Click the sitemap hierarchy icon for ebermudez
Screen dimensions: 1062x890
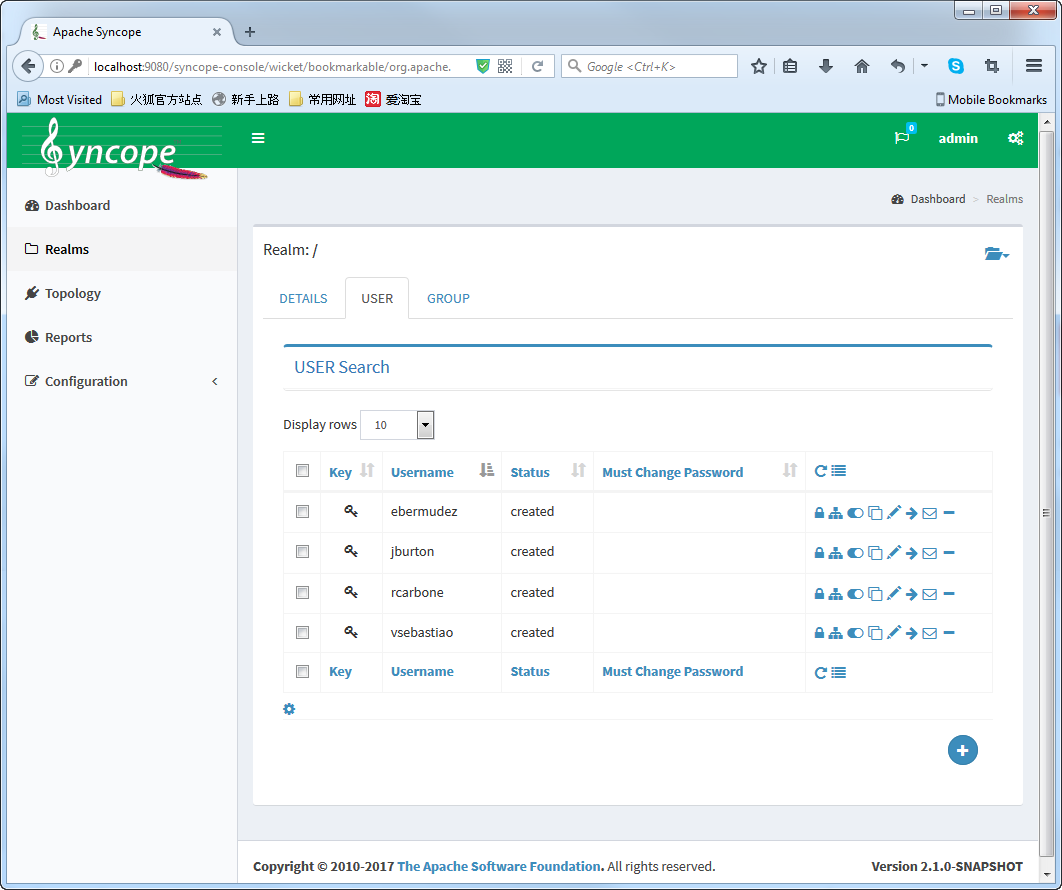click(x=835, y=513)
